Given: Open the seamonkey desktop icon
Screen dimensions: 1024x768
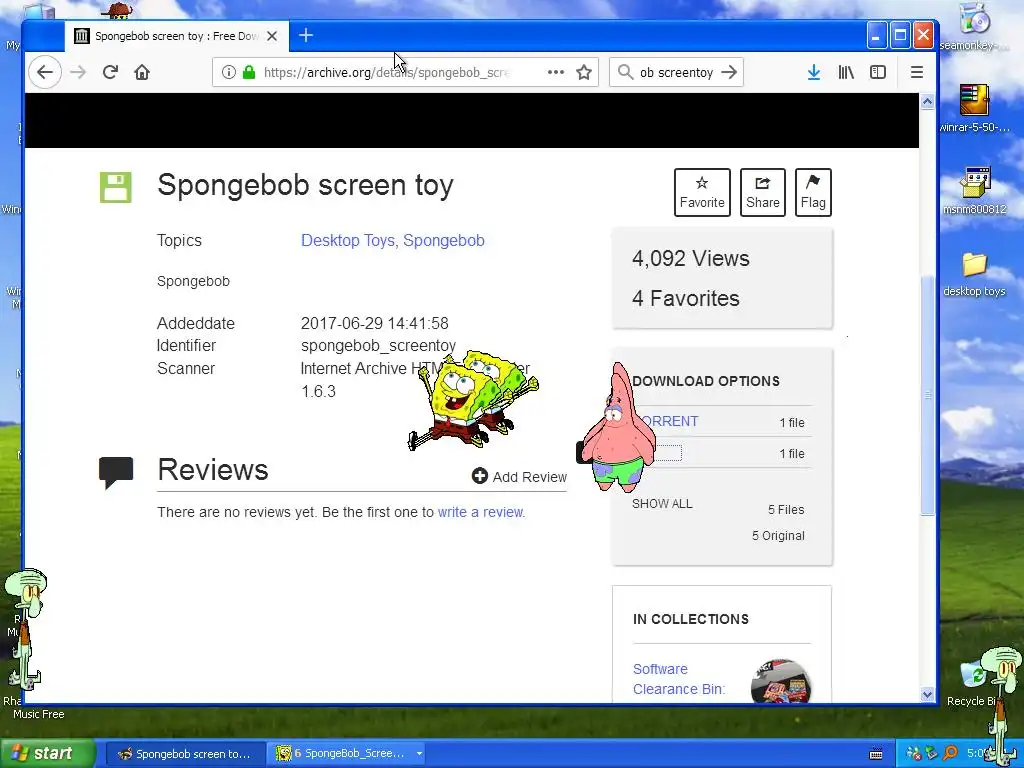Looking at the screenshot, I should [974, 27].
